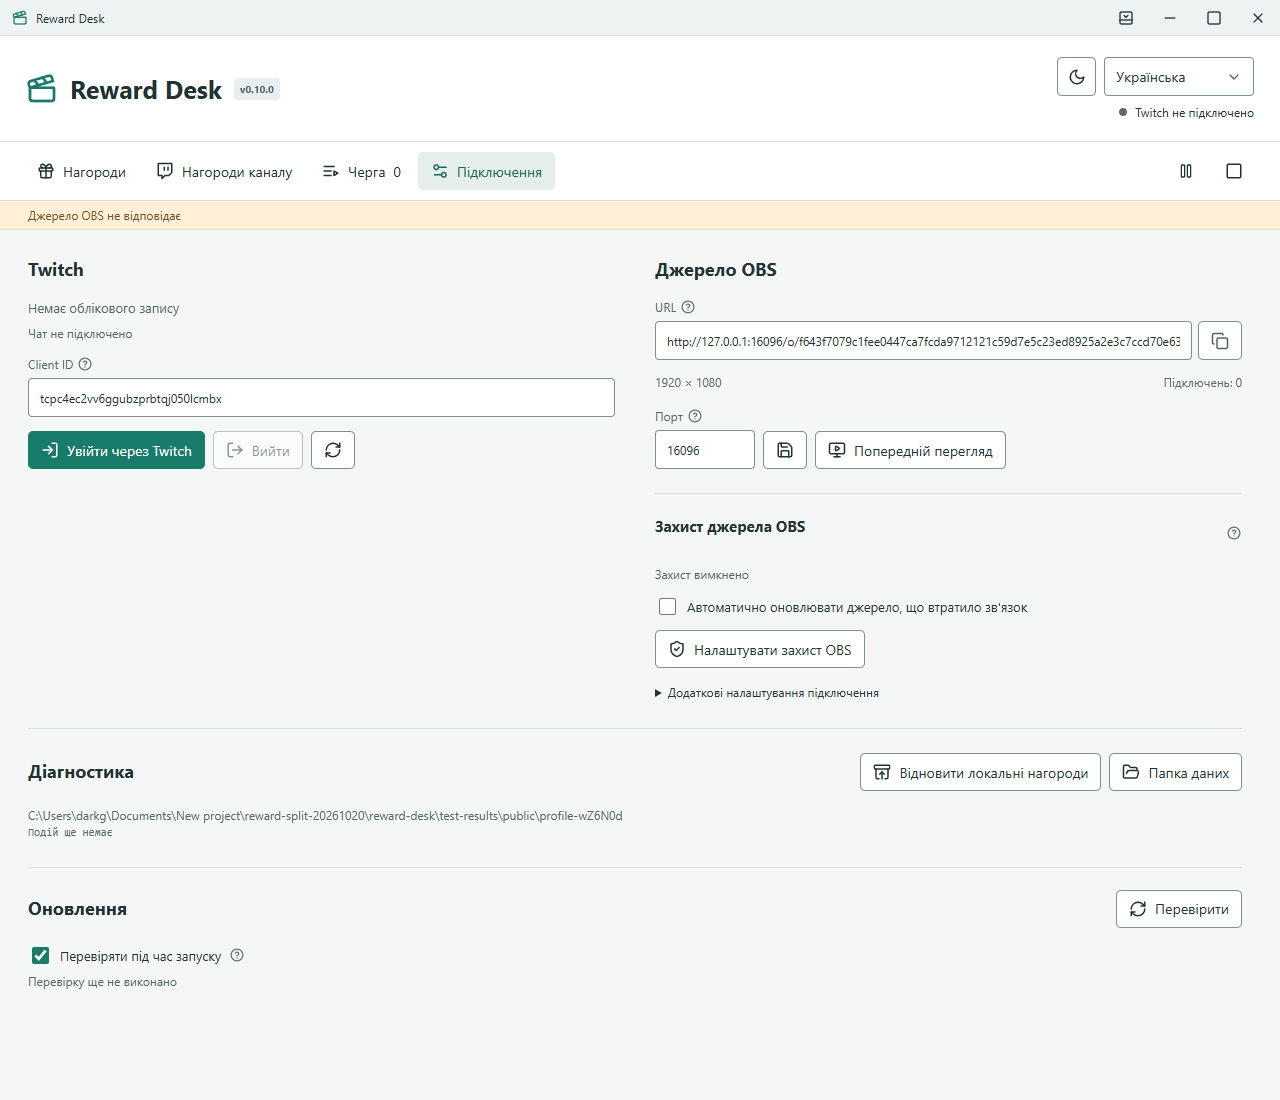
Task: Click the Вийти button
Action: pyautogui.click(x=258, y=450)
